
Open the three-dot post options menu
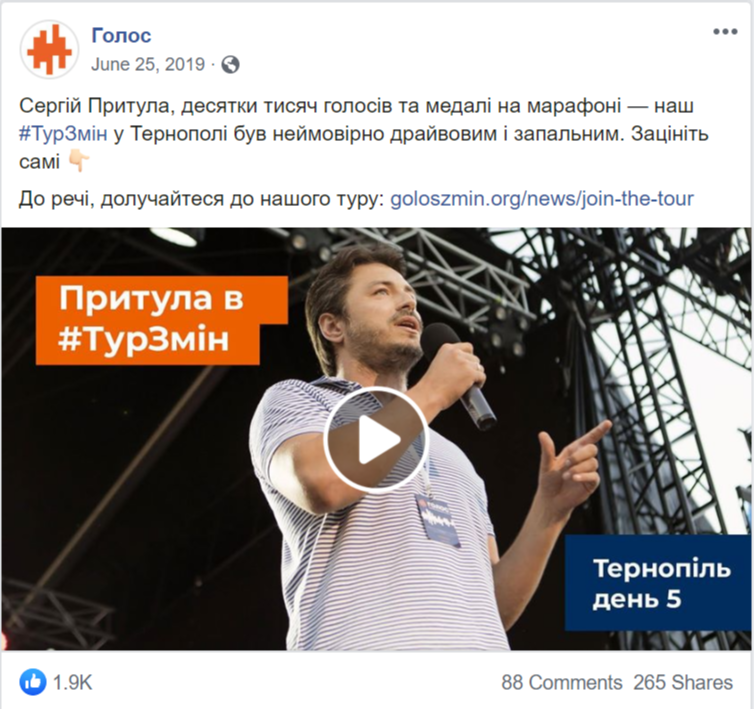point(725,32)
